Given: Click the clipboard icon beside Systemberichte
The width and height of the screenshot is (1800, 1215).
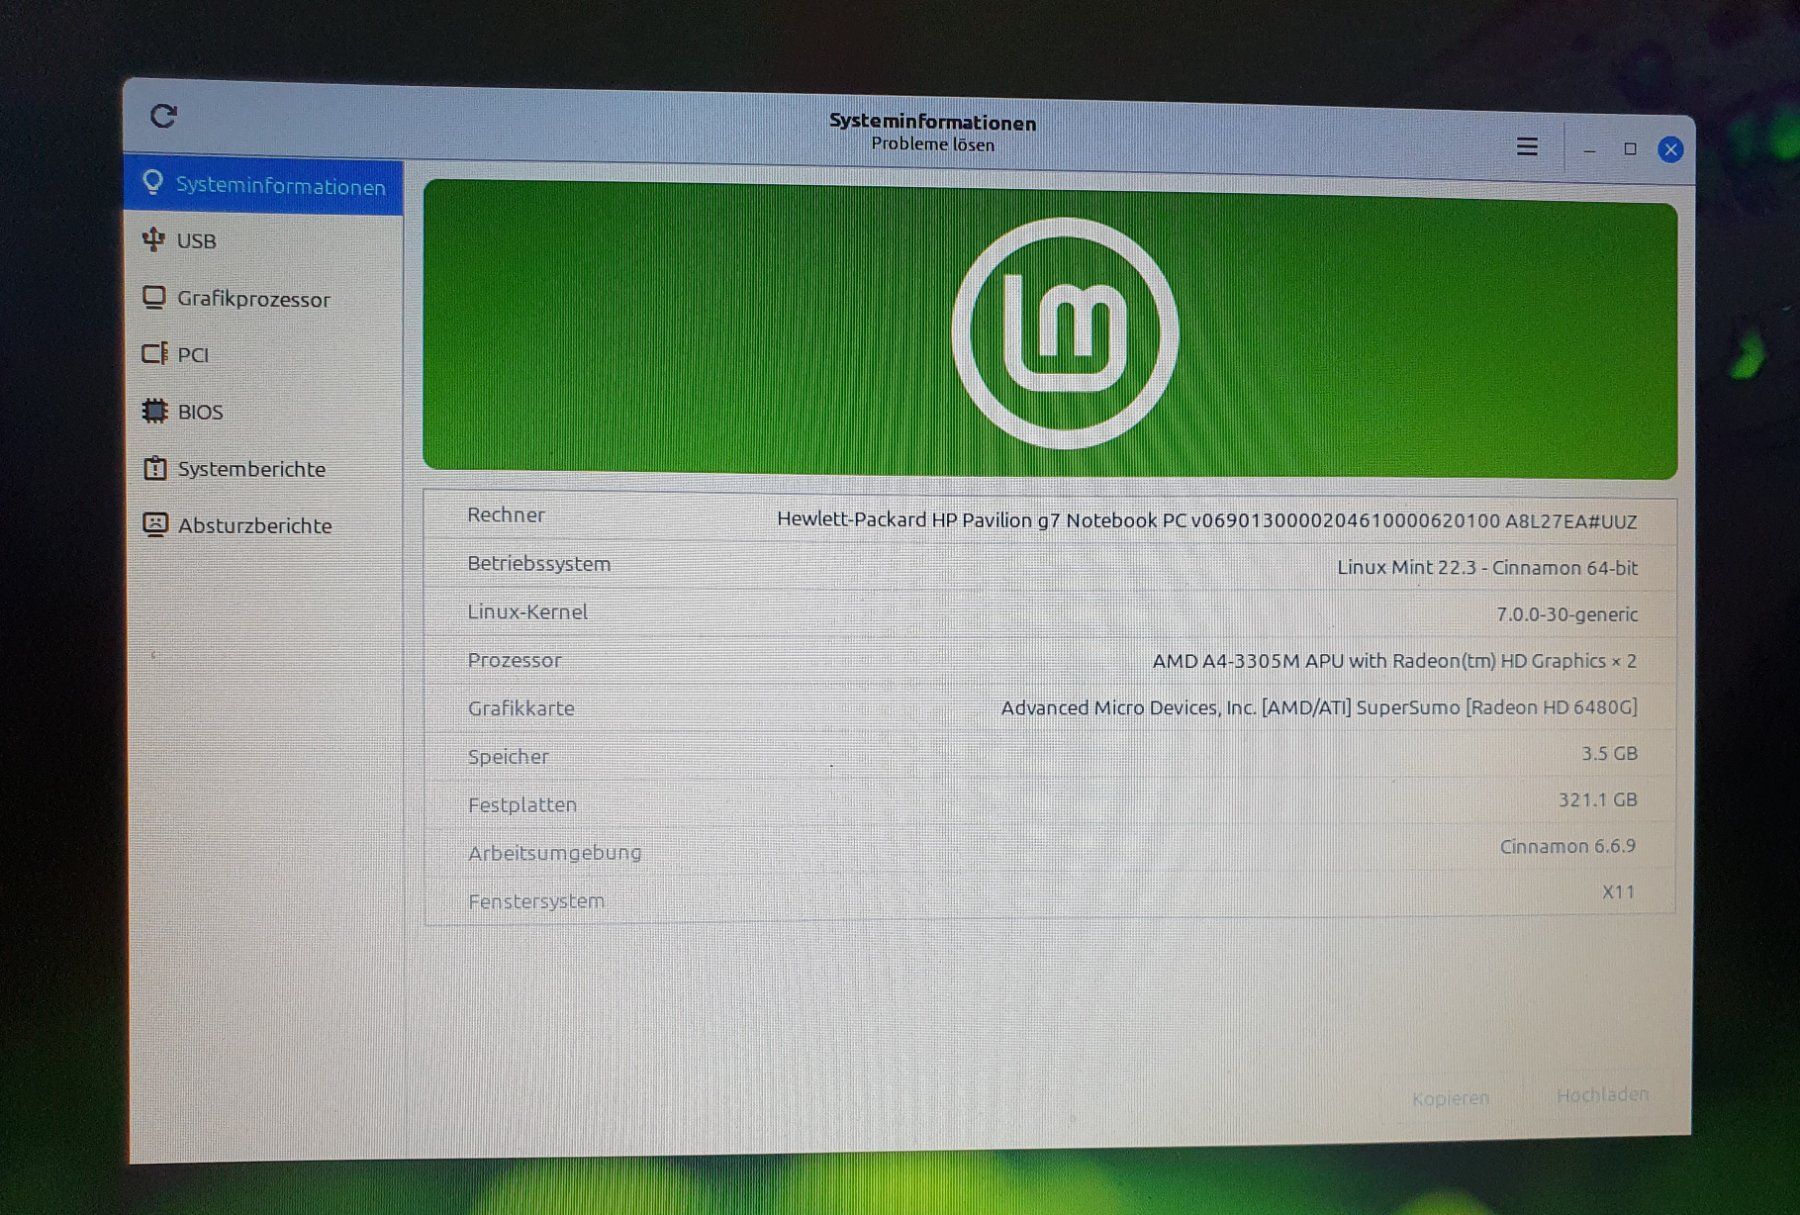Looking at the screenshot, I should click(x=155, y=468).
